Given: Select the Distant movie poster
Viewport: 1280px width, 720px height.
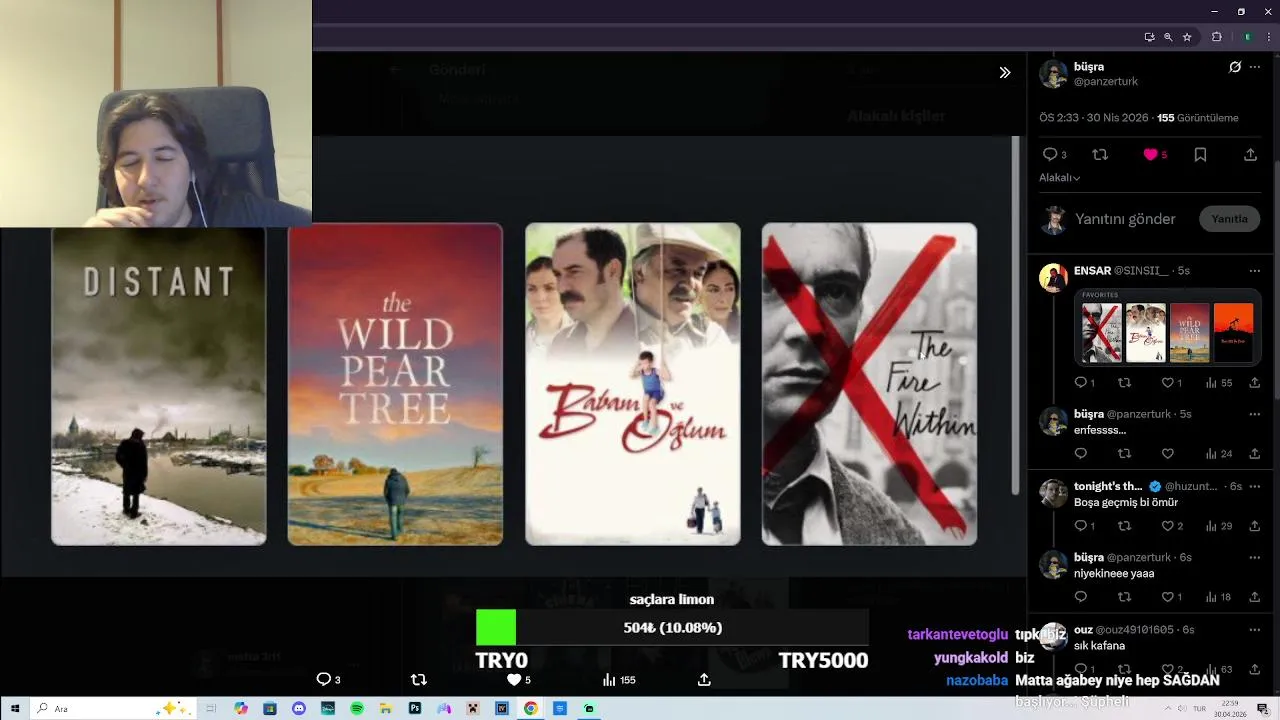Looking at the screenshot, I should (159, 385).
